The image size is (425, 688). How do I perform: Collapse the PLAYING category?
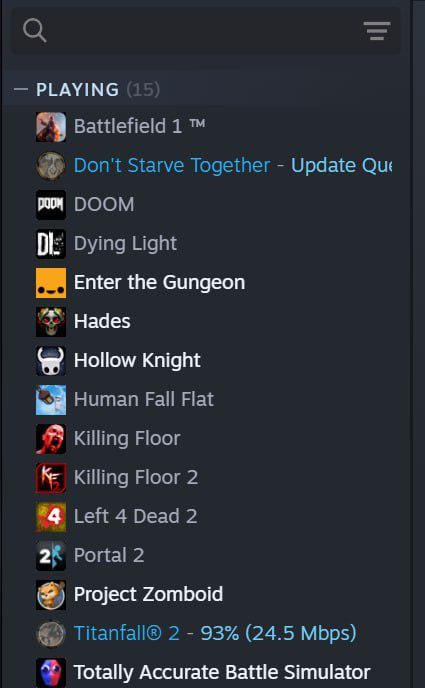[x=21, y=90]
